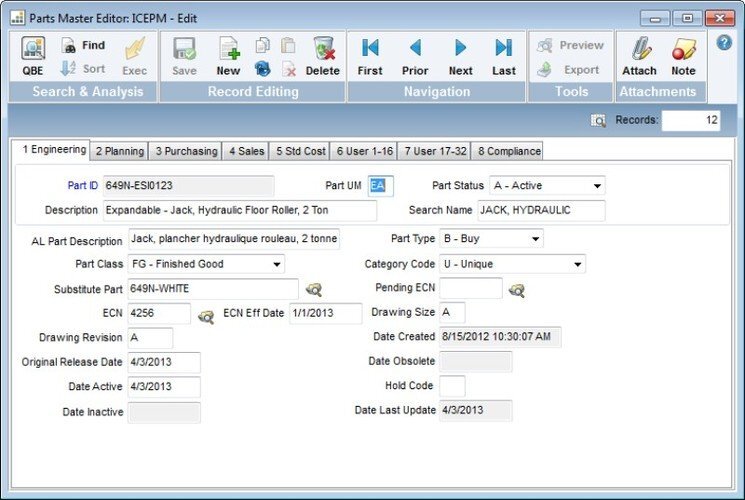Go to the Next record
745x500 pixels.
pyautogui.click(x=460, y=55)
